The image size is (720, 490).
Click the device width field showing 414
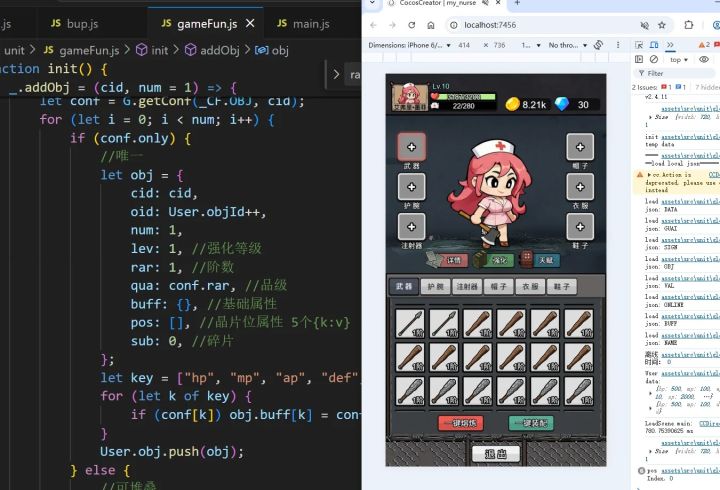point(464,45)
